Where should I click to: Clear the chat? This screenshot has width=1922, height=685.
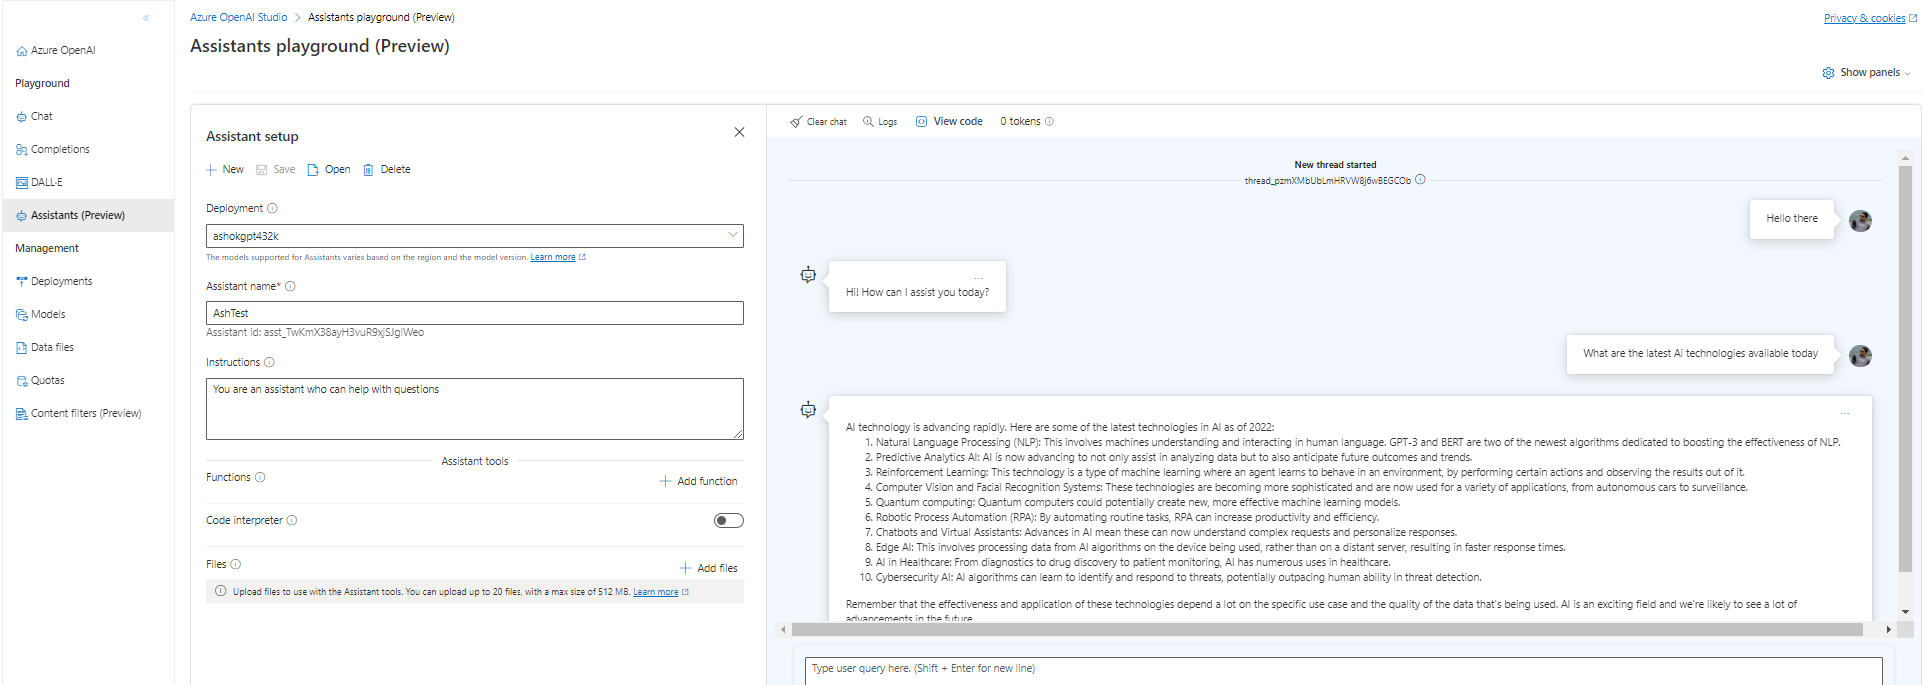[818, 122]
